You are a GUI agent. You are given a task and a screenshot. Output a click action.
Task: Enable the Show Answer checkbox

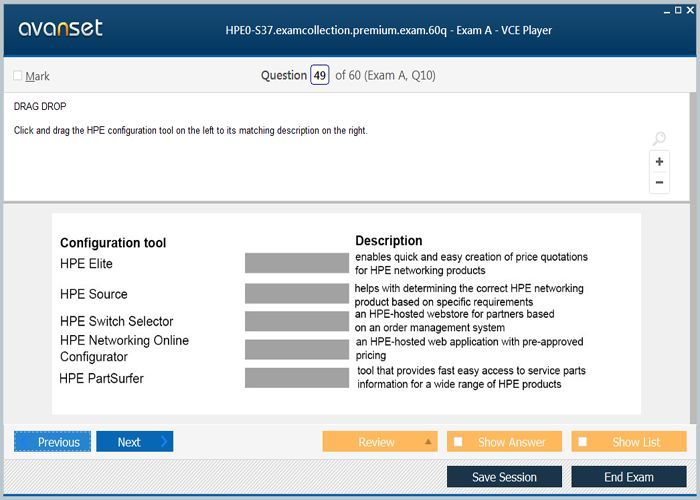click(x=458, y=442)
